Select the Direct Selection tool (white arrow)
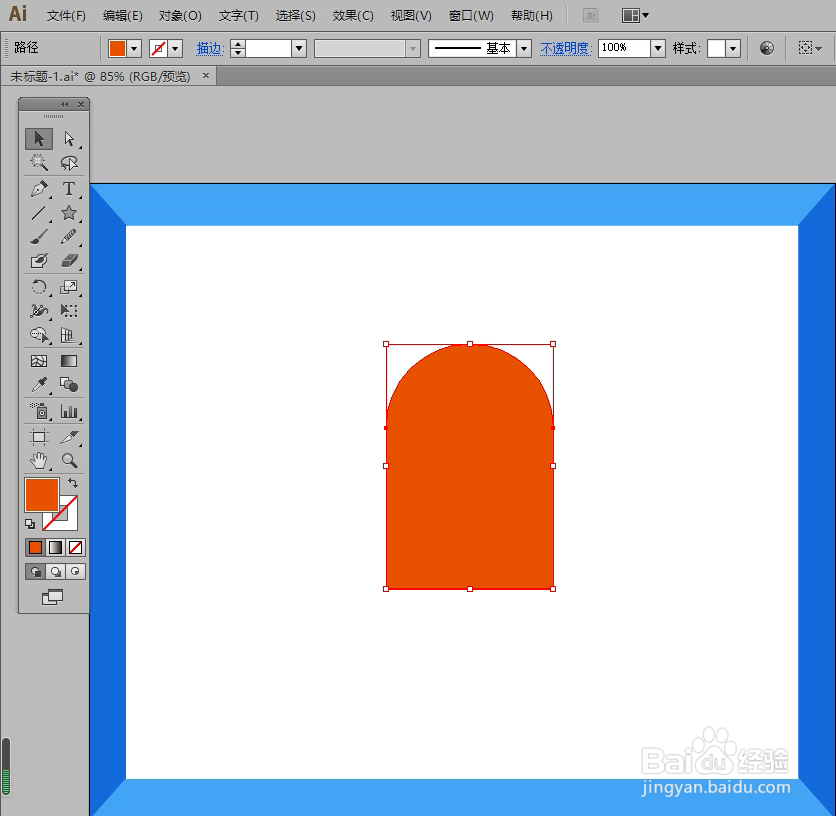This screenshot has height=816, width=836. (x=69, y=139)
